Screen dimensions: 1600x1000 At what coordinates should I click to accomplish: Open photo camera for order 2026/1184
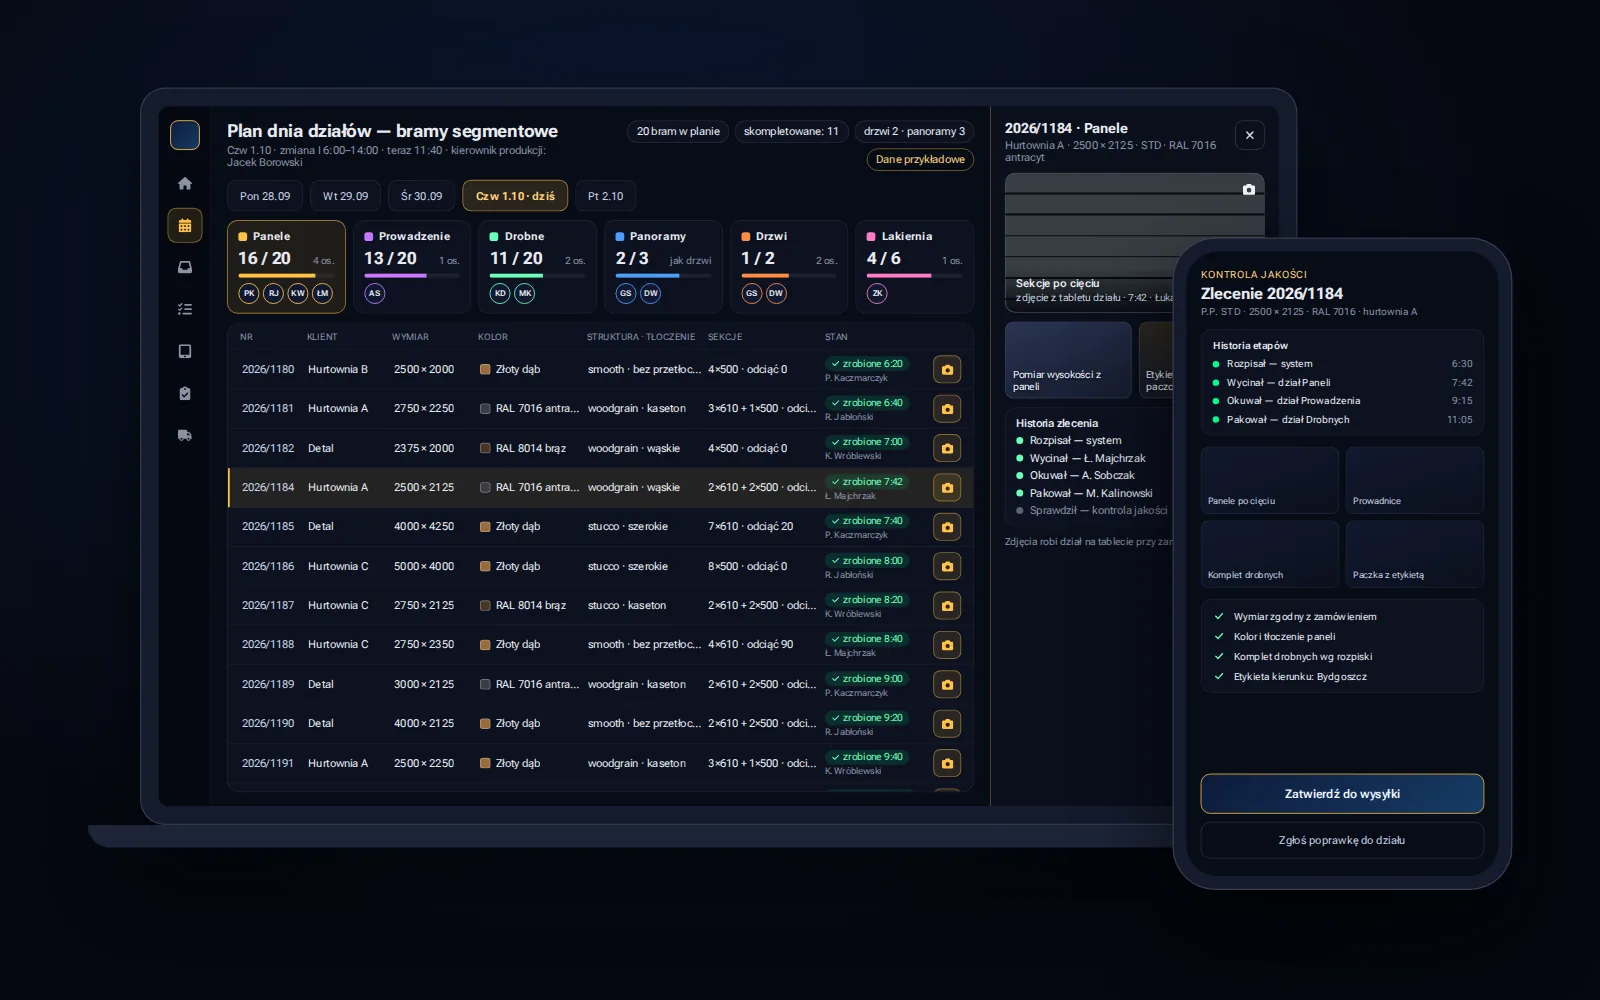(947, 487)
